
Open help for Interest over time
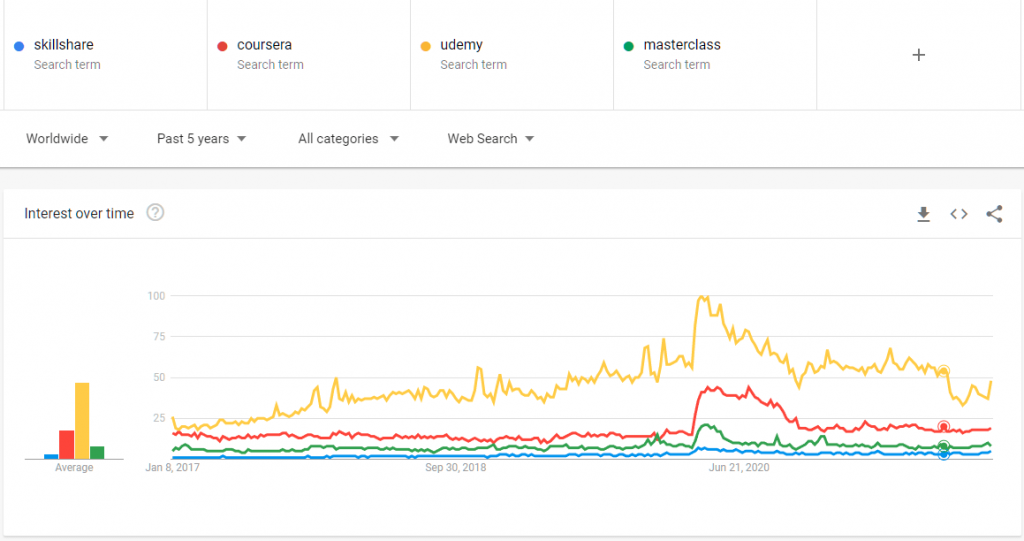(155, 213)
